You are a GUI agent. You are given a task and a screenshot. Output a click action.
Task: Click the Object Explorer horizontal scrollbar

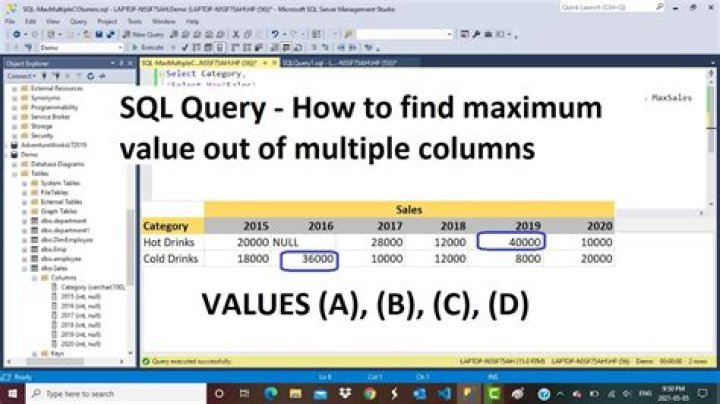55,362
